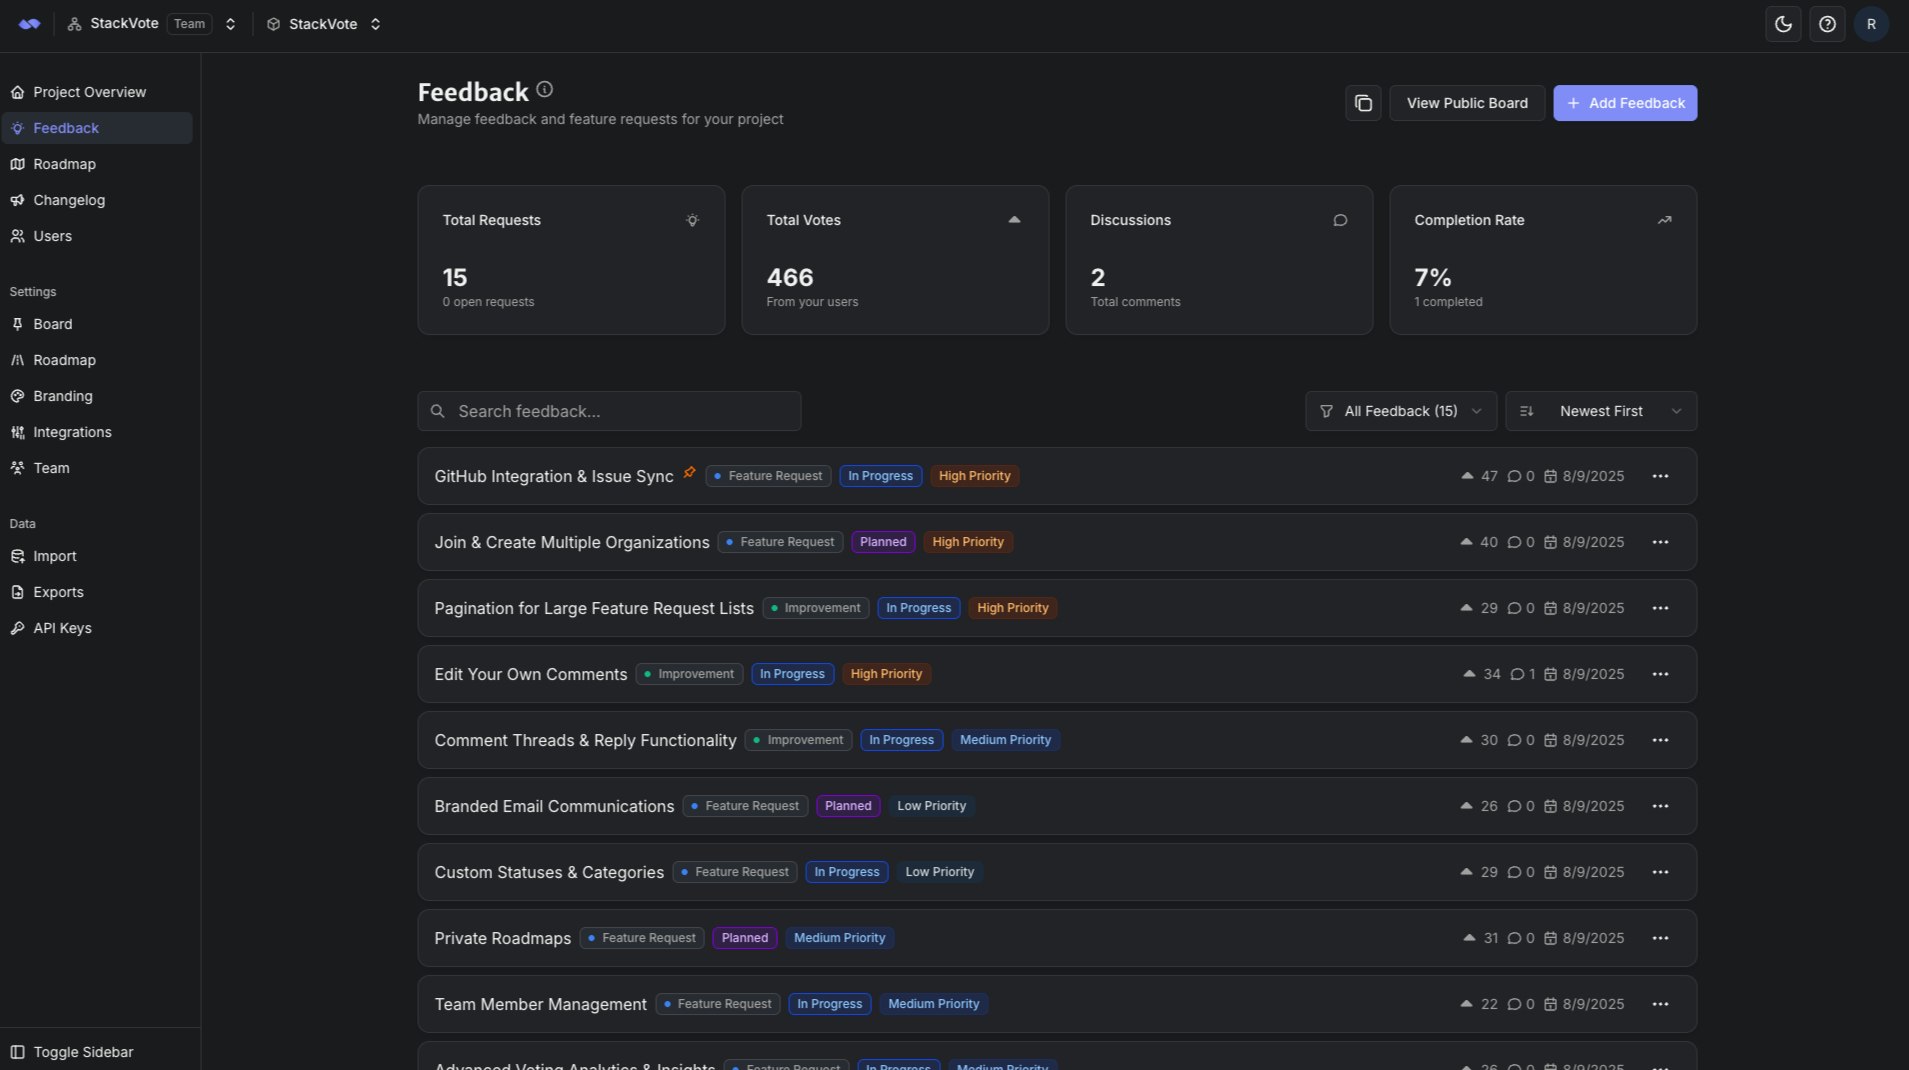Unpin GitHub Integration & Issue Sync
The width and height of the screenshot is (1909, 1070).
689,472
